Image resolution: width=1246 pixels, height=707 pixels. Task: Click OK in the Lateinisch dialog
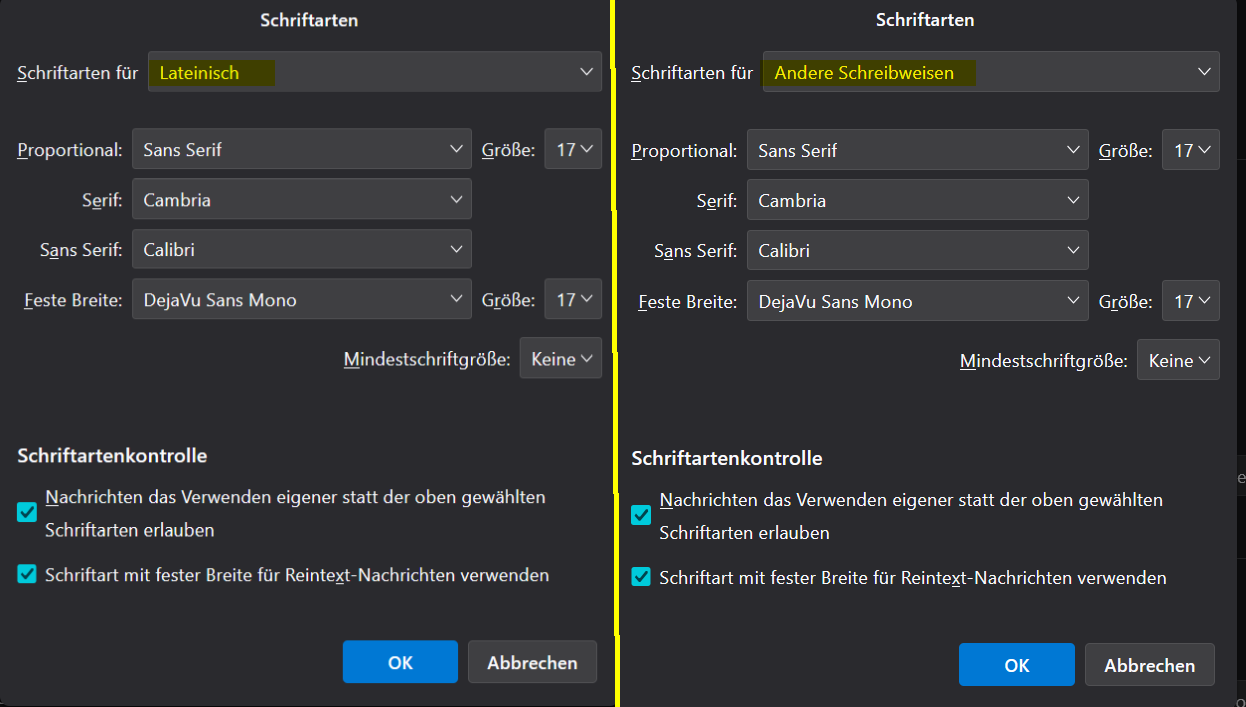pos(400,662)
